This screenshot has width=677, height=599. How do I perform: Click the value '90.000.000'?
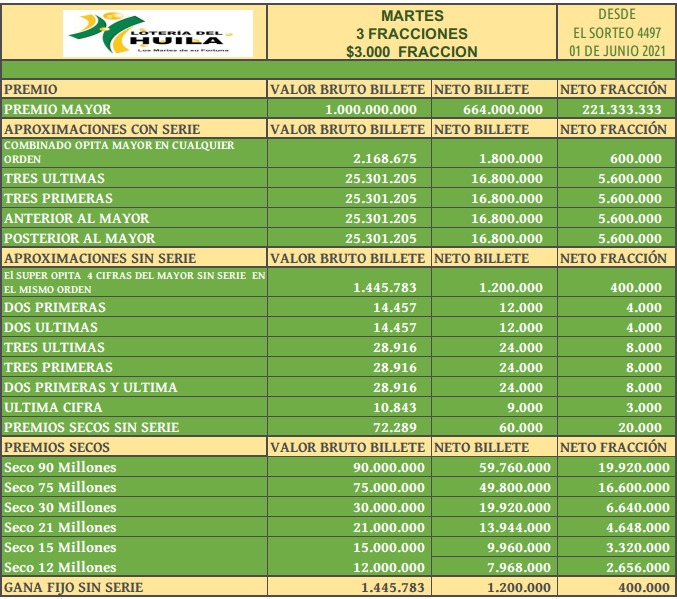click(x=389, y=467)
